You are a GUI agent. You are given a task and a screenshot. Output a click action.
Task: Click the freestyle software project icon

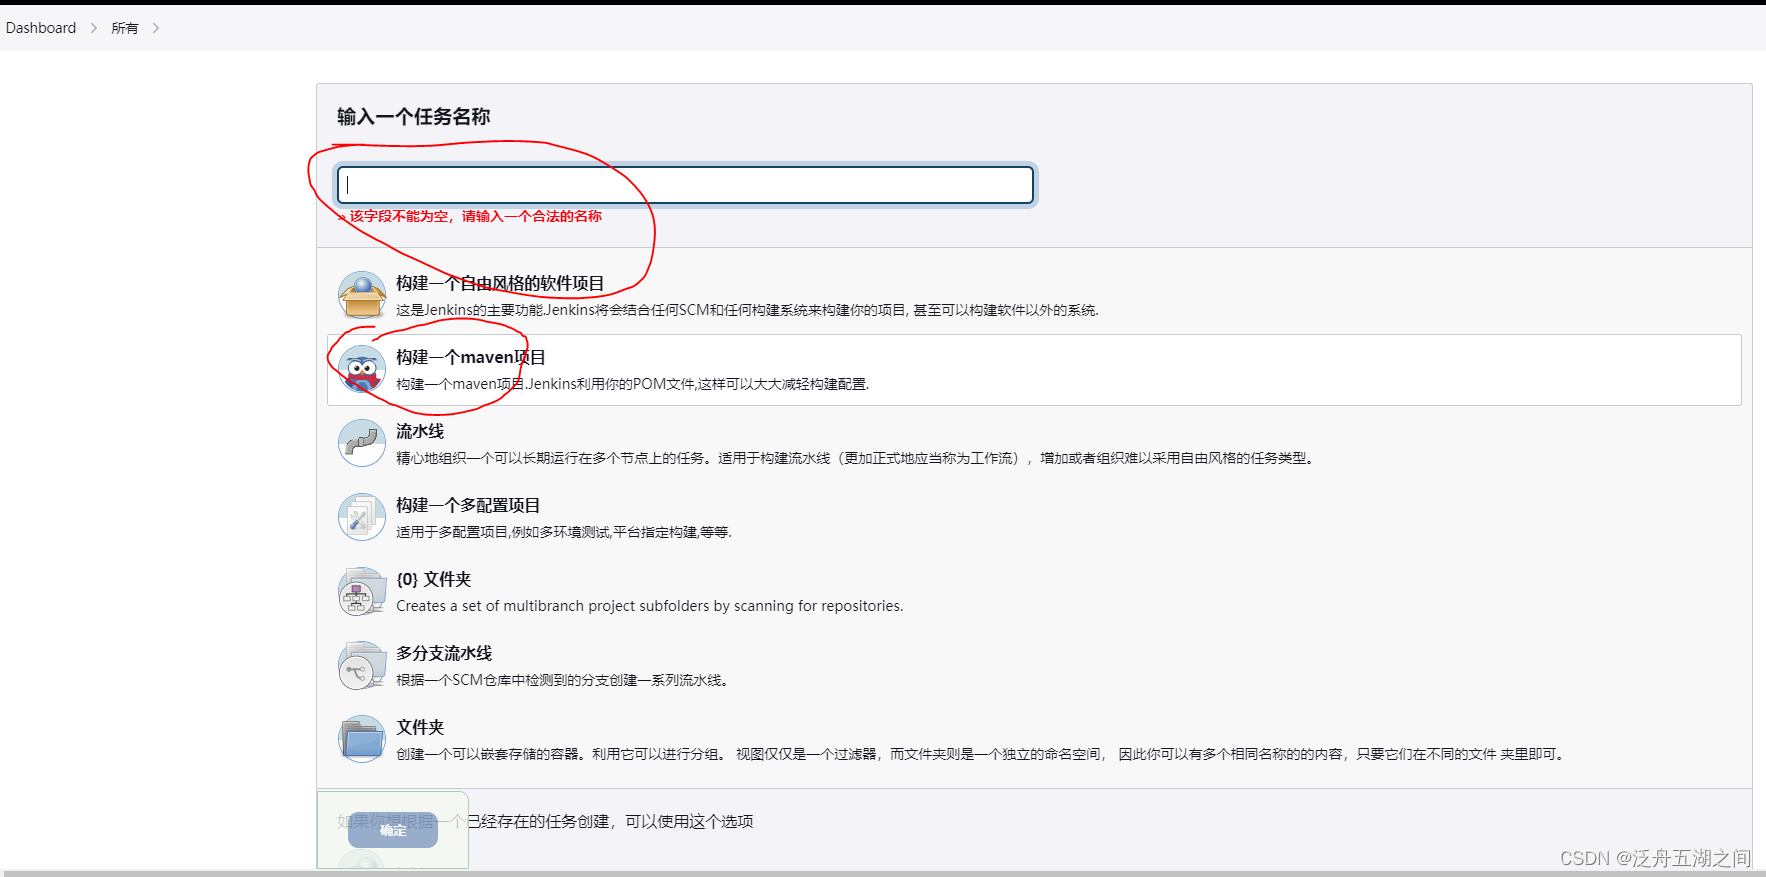click(362, 295)
